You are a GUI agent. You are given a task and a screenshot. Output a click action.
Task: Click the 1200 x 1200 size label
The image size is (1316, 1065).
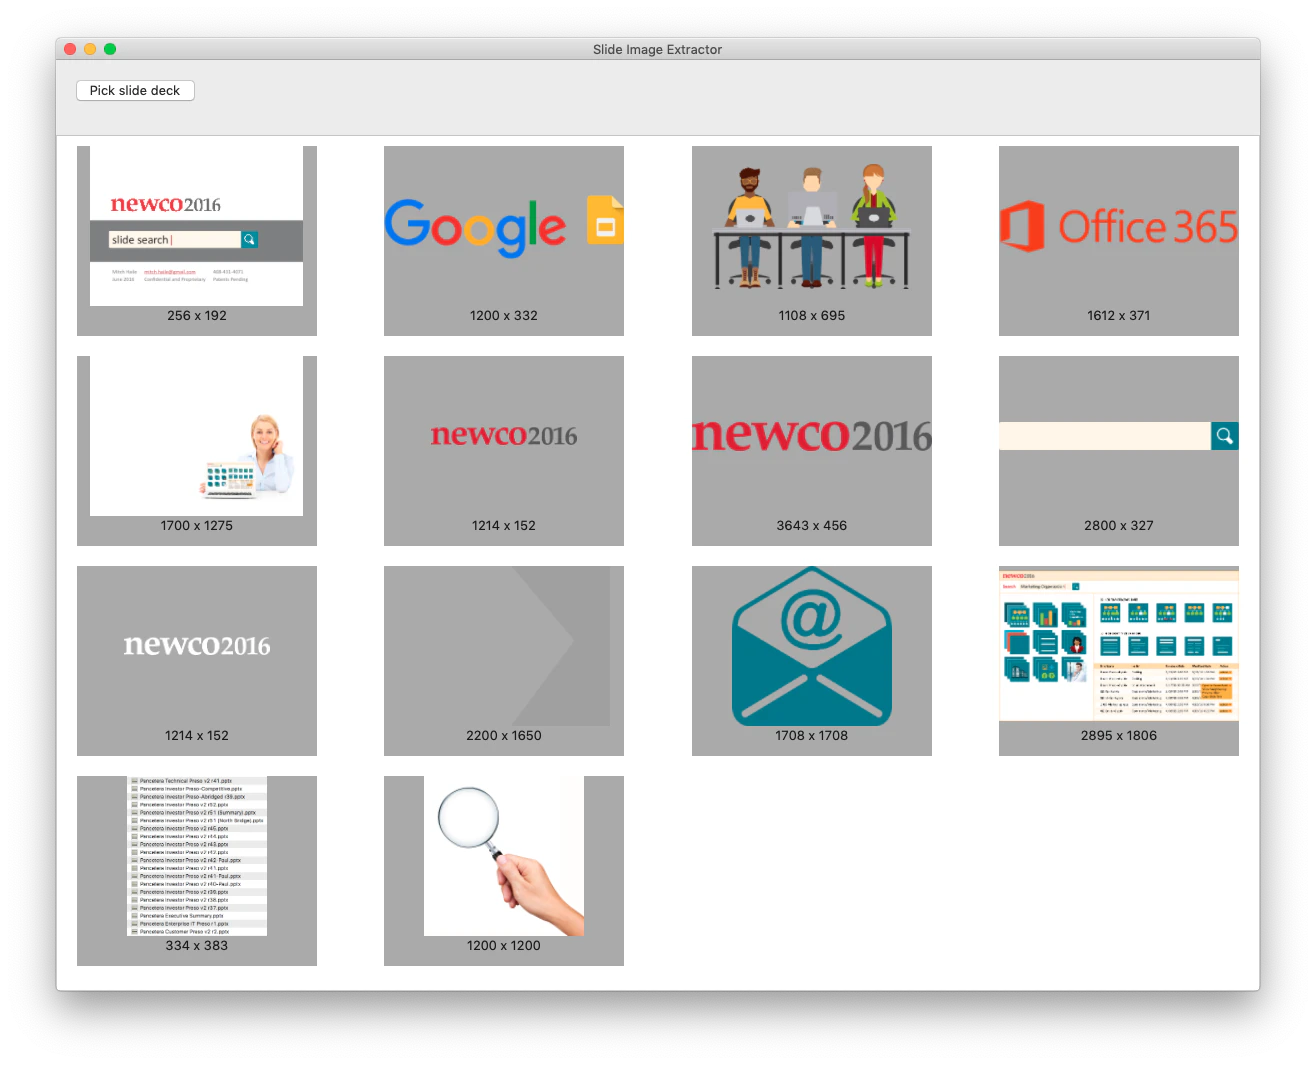coord(504,945)
